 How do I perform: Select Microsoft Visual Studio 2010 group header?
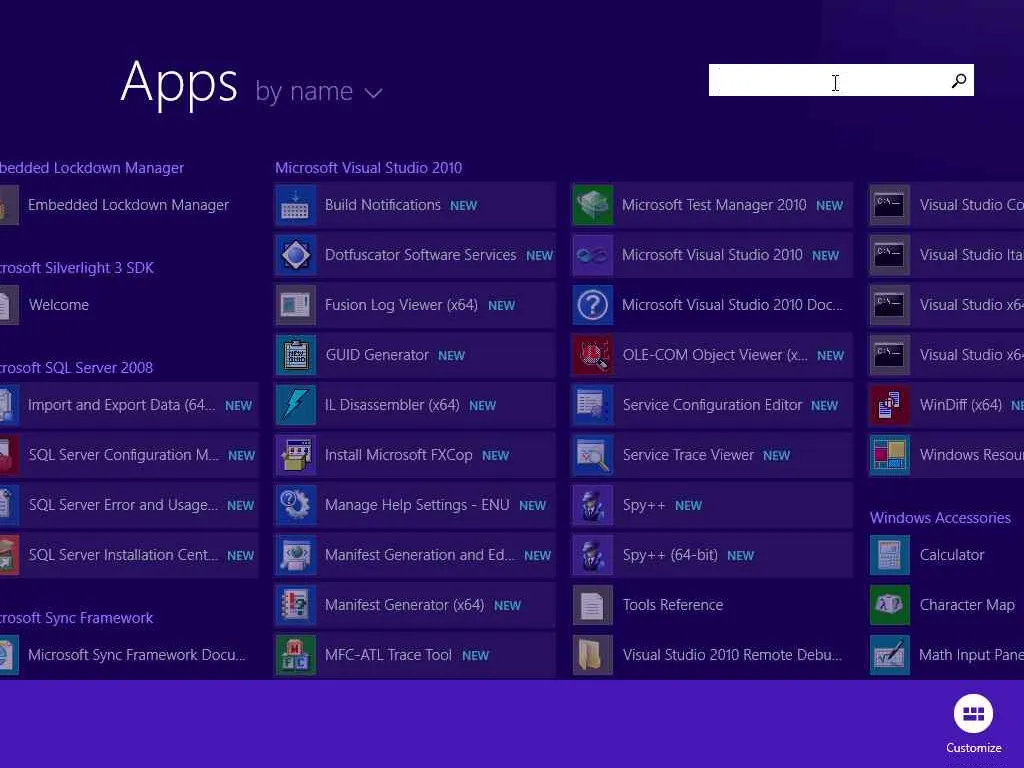pos(368,168)
